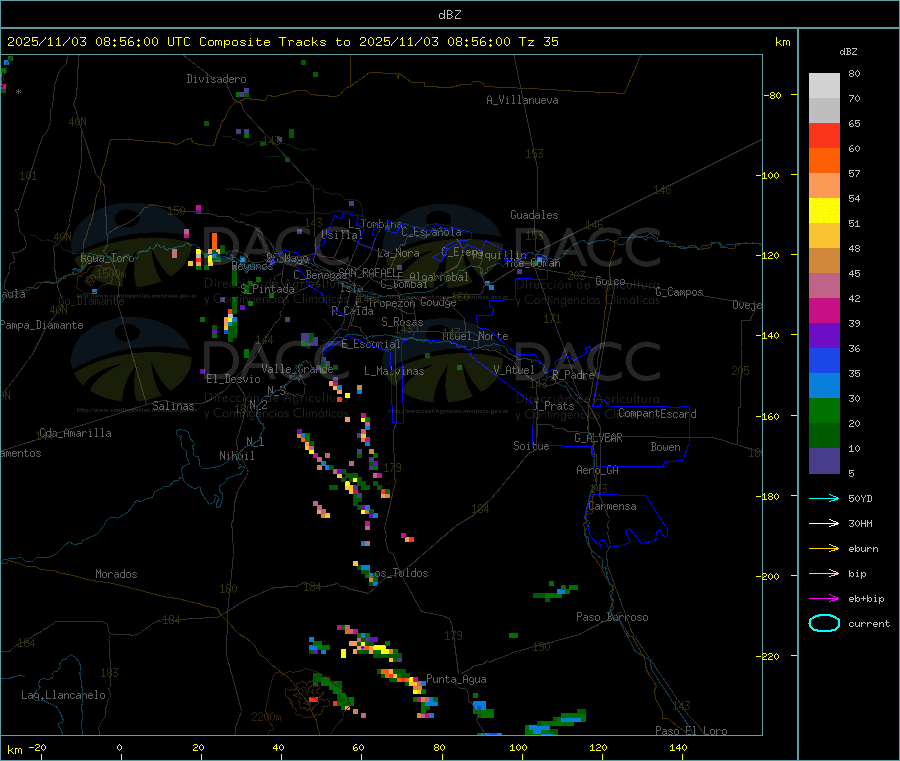The height and width of the screenshot is (761, 900).
Task: Click the A_Villanueva map label
Action: pyautogui.click(x=522, y=100)
